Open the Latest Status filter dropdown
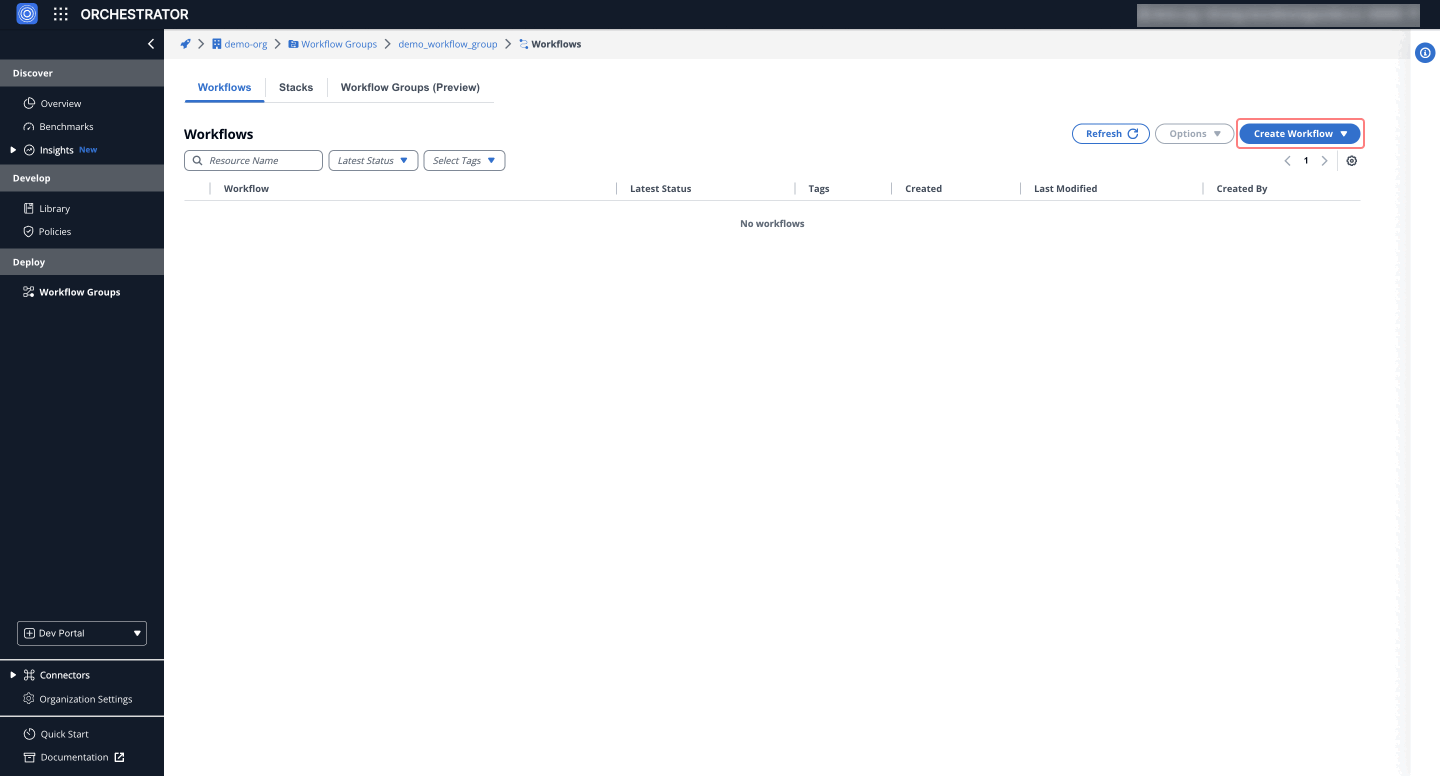1440x776 pixels. pos(372,160)
